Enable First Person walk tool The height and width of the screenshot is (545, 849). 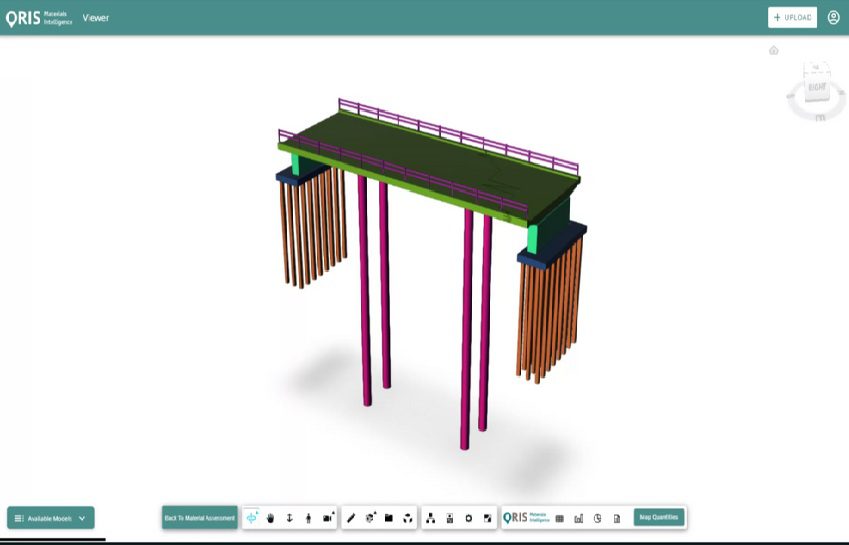pos(309,518)
